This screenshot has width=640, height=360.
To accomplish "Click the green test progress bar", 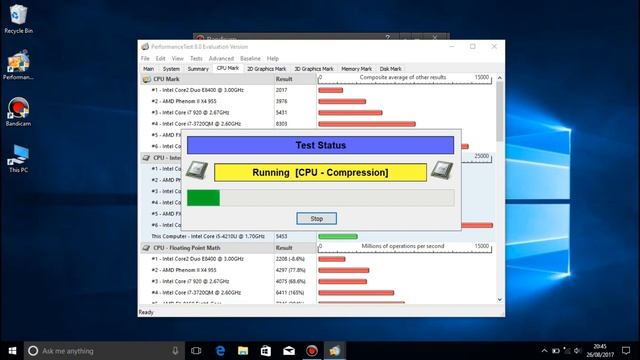I will point(203,198).
